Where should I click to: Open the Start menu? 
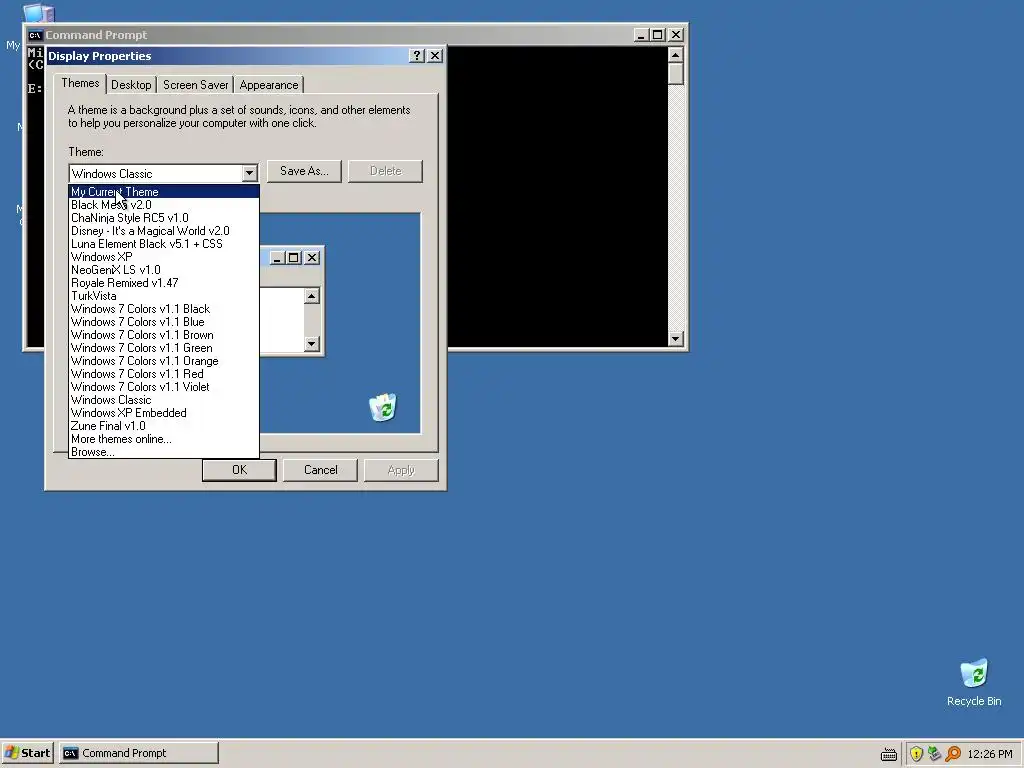(x=27, y=753)
